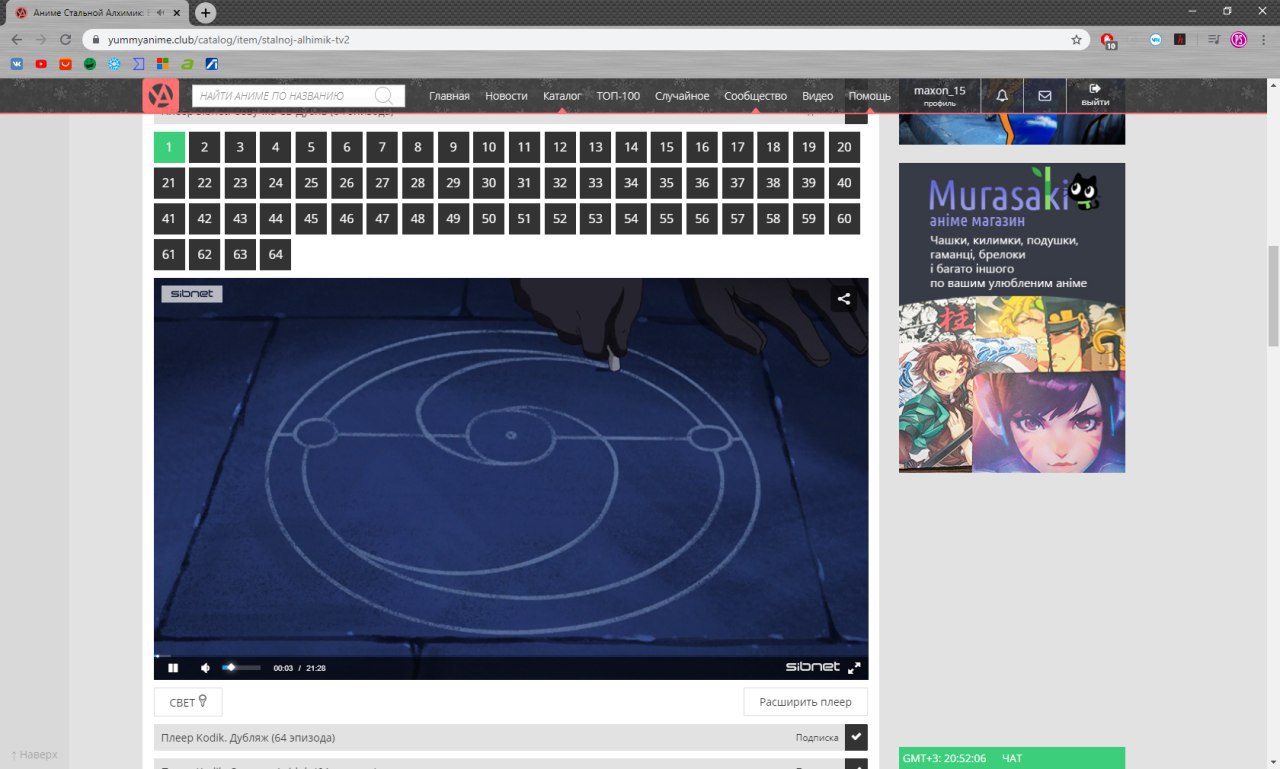Open the ЧАТ chat bar
The height and width of the screenshot is (769, 1280).
(1012, 758)
